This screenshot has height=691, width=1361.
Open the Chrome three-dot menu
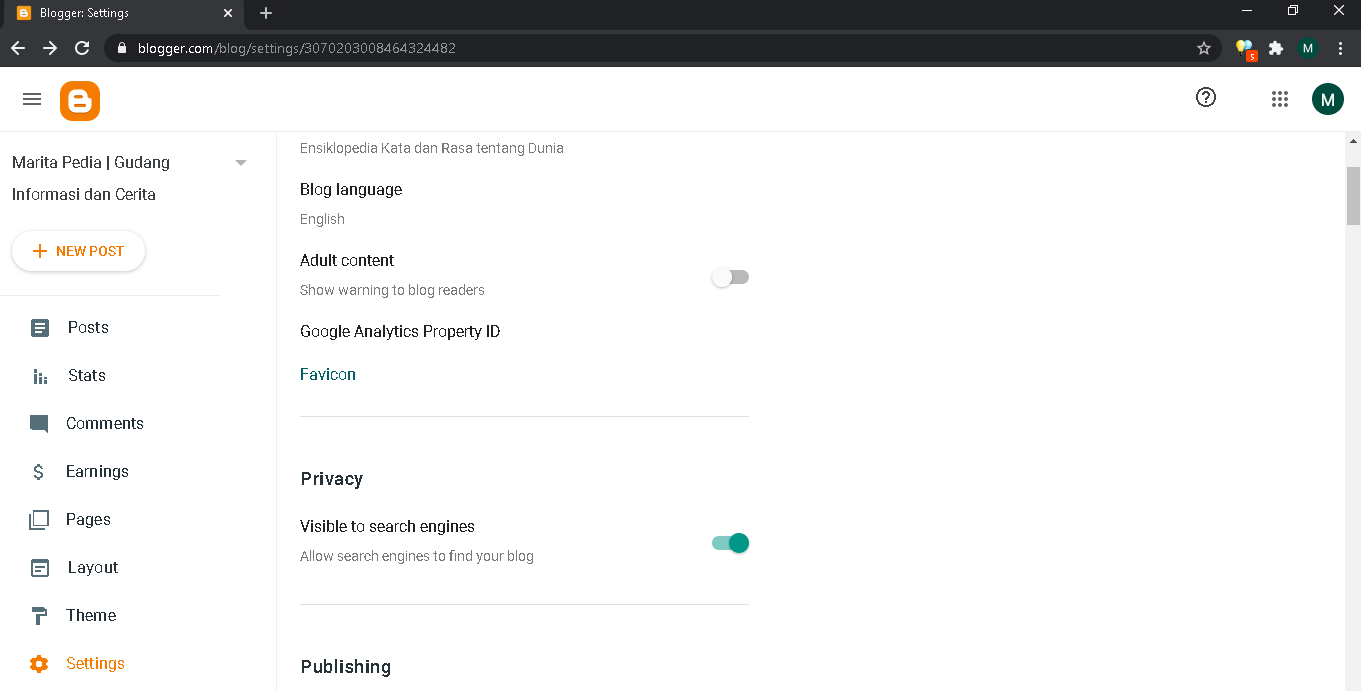pos(1340,48)
